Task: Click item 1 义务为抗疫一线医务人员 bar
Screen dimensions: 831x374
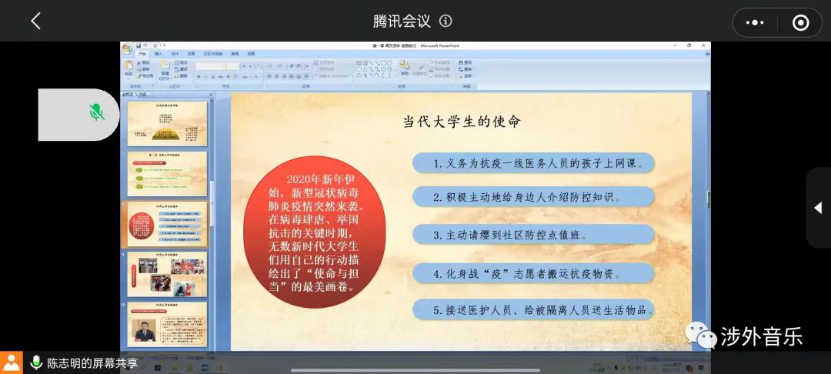Action: pyautogui.click(x=534, y=163)
